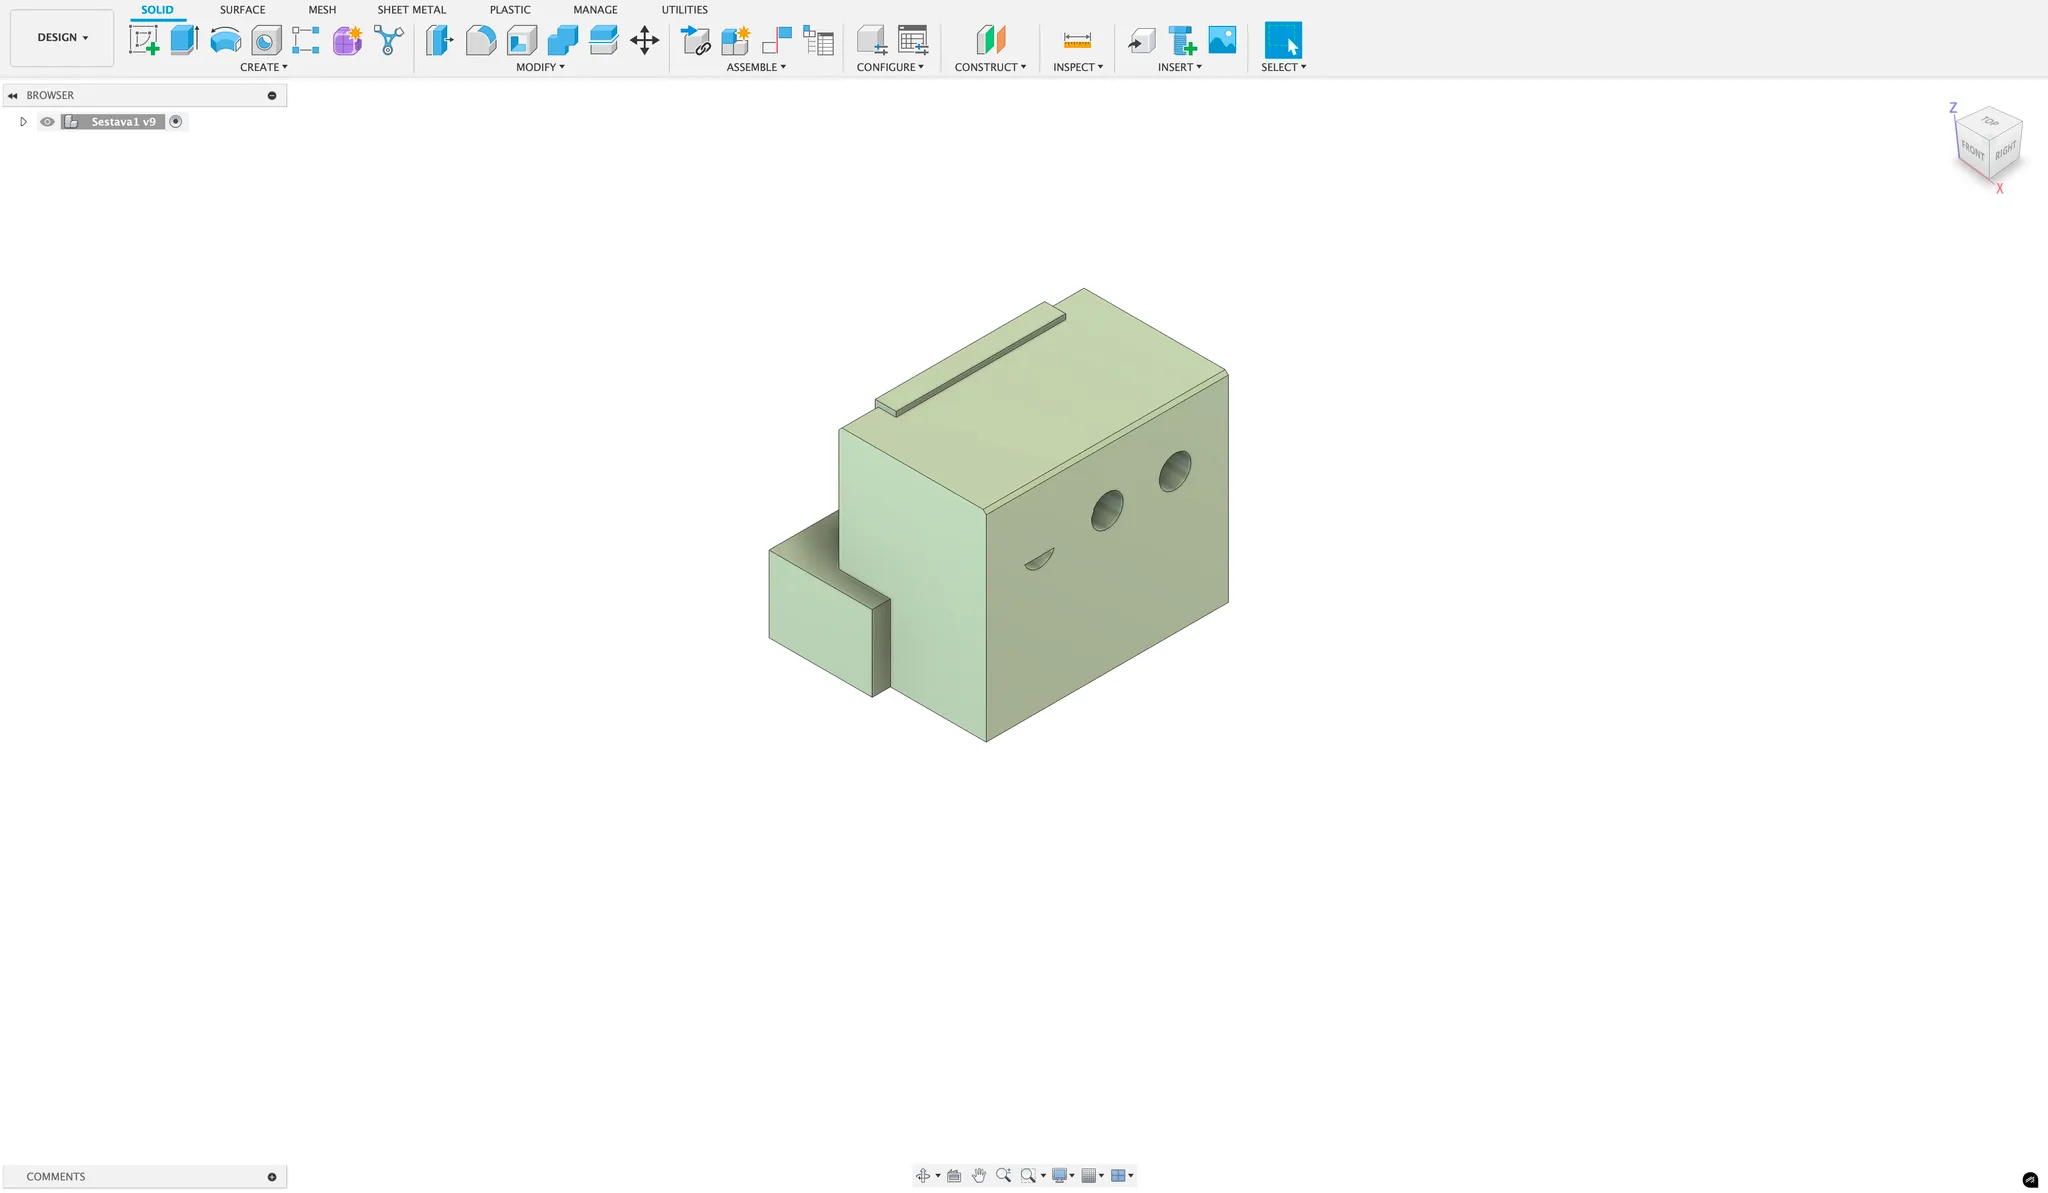Click the Insert Image icon

1222,40
